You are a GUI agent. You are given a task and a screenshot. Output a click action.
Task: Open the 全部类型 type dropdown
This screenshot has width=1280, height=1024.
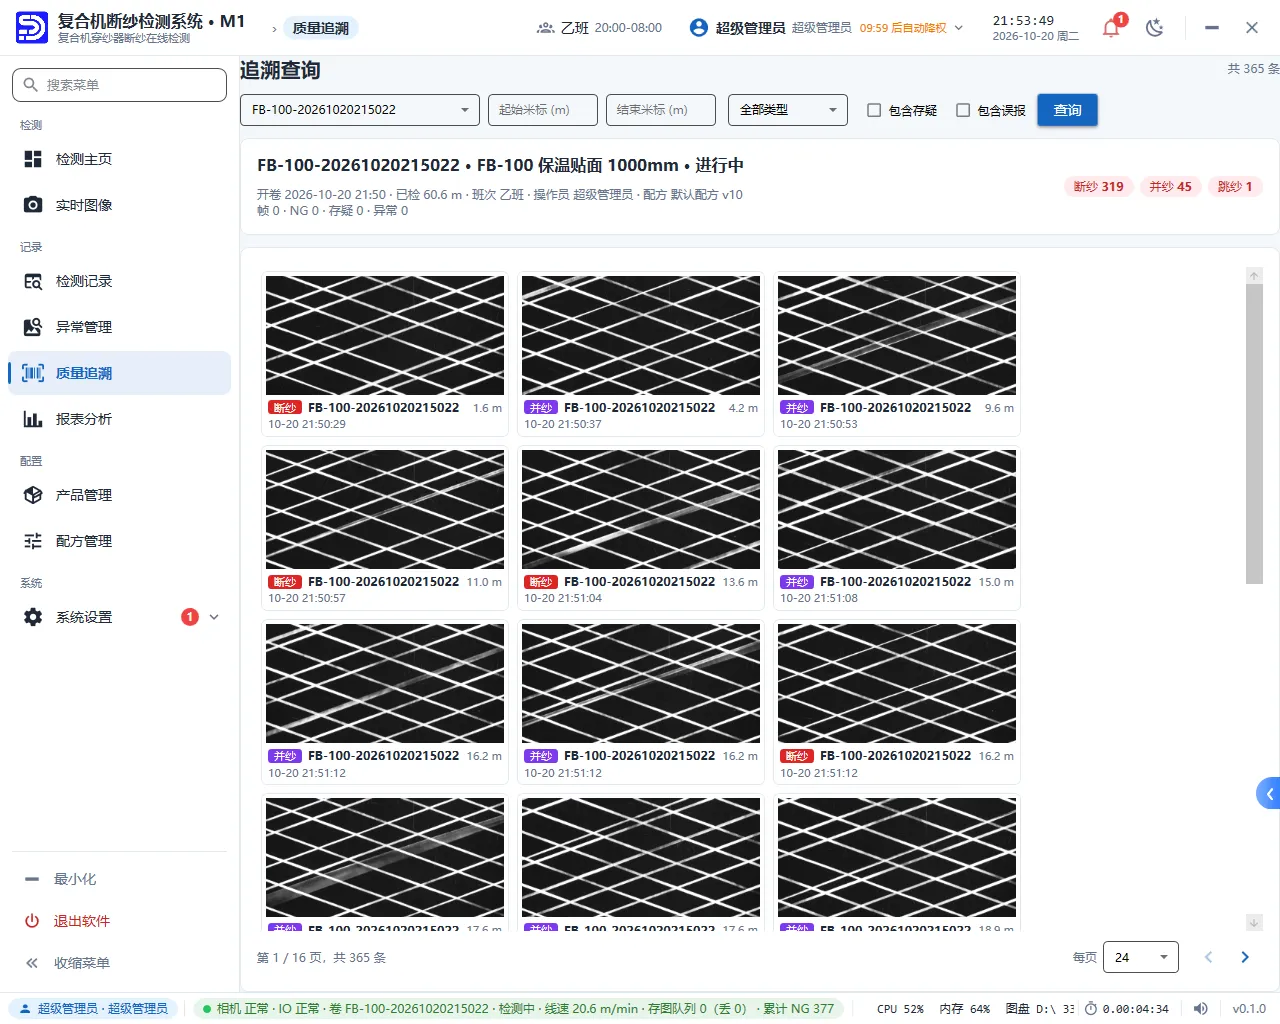point(788,110)
